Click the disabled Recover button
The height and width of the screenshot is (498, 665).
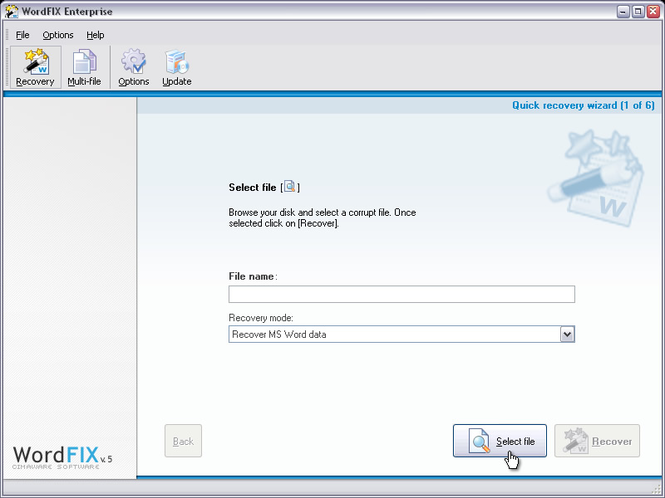[x=597, y=441]
